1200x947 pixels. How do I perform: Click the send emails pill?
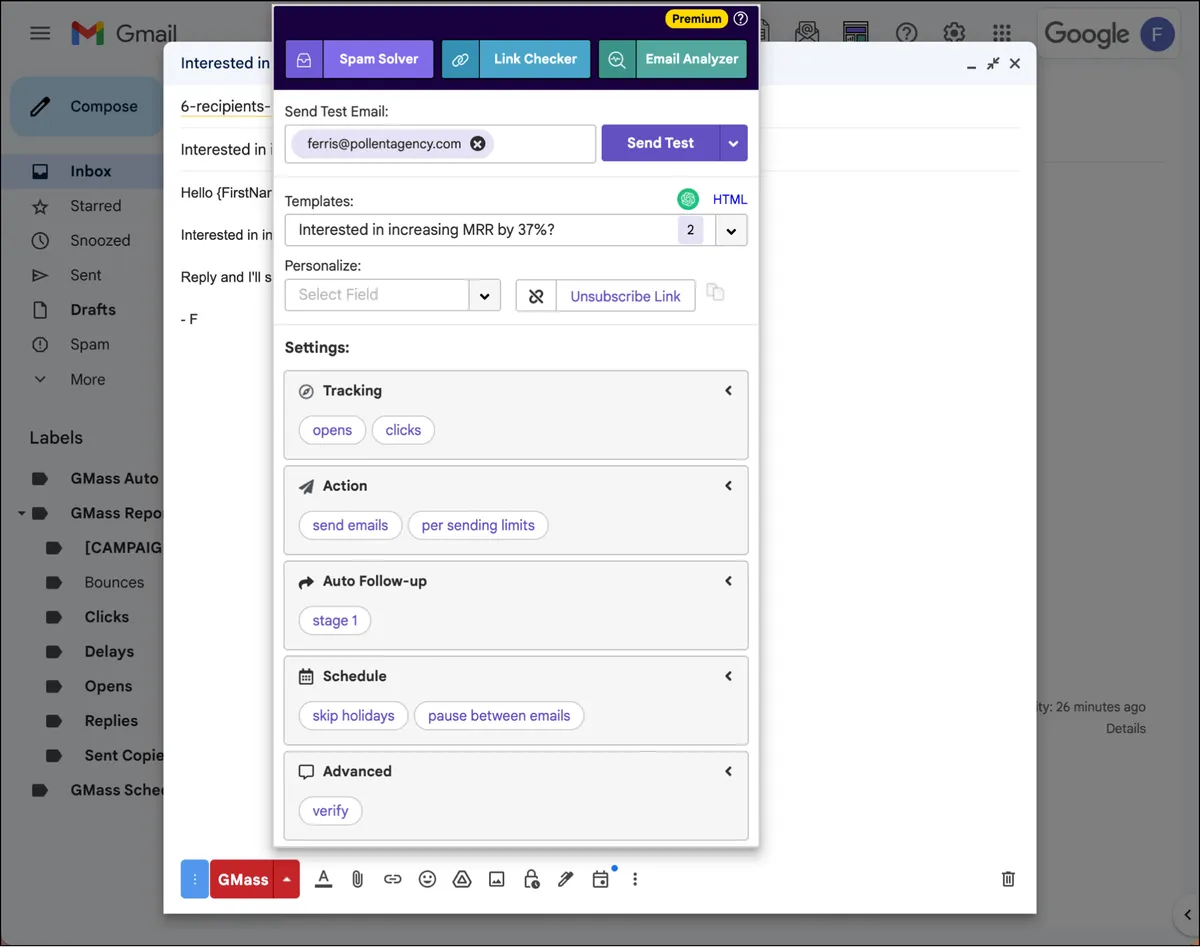coord(350,525)
